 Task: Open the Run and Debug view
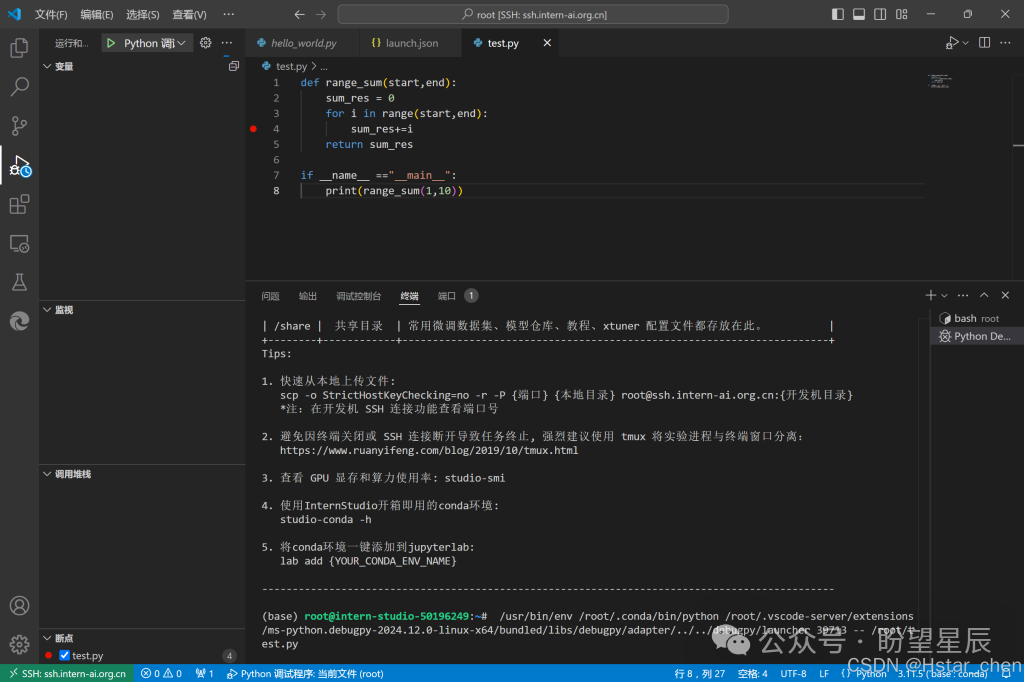coord(19,166)
